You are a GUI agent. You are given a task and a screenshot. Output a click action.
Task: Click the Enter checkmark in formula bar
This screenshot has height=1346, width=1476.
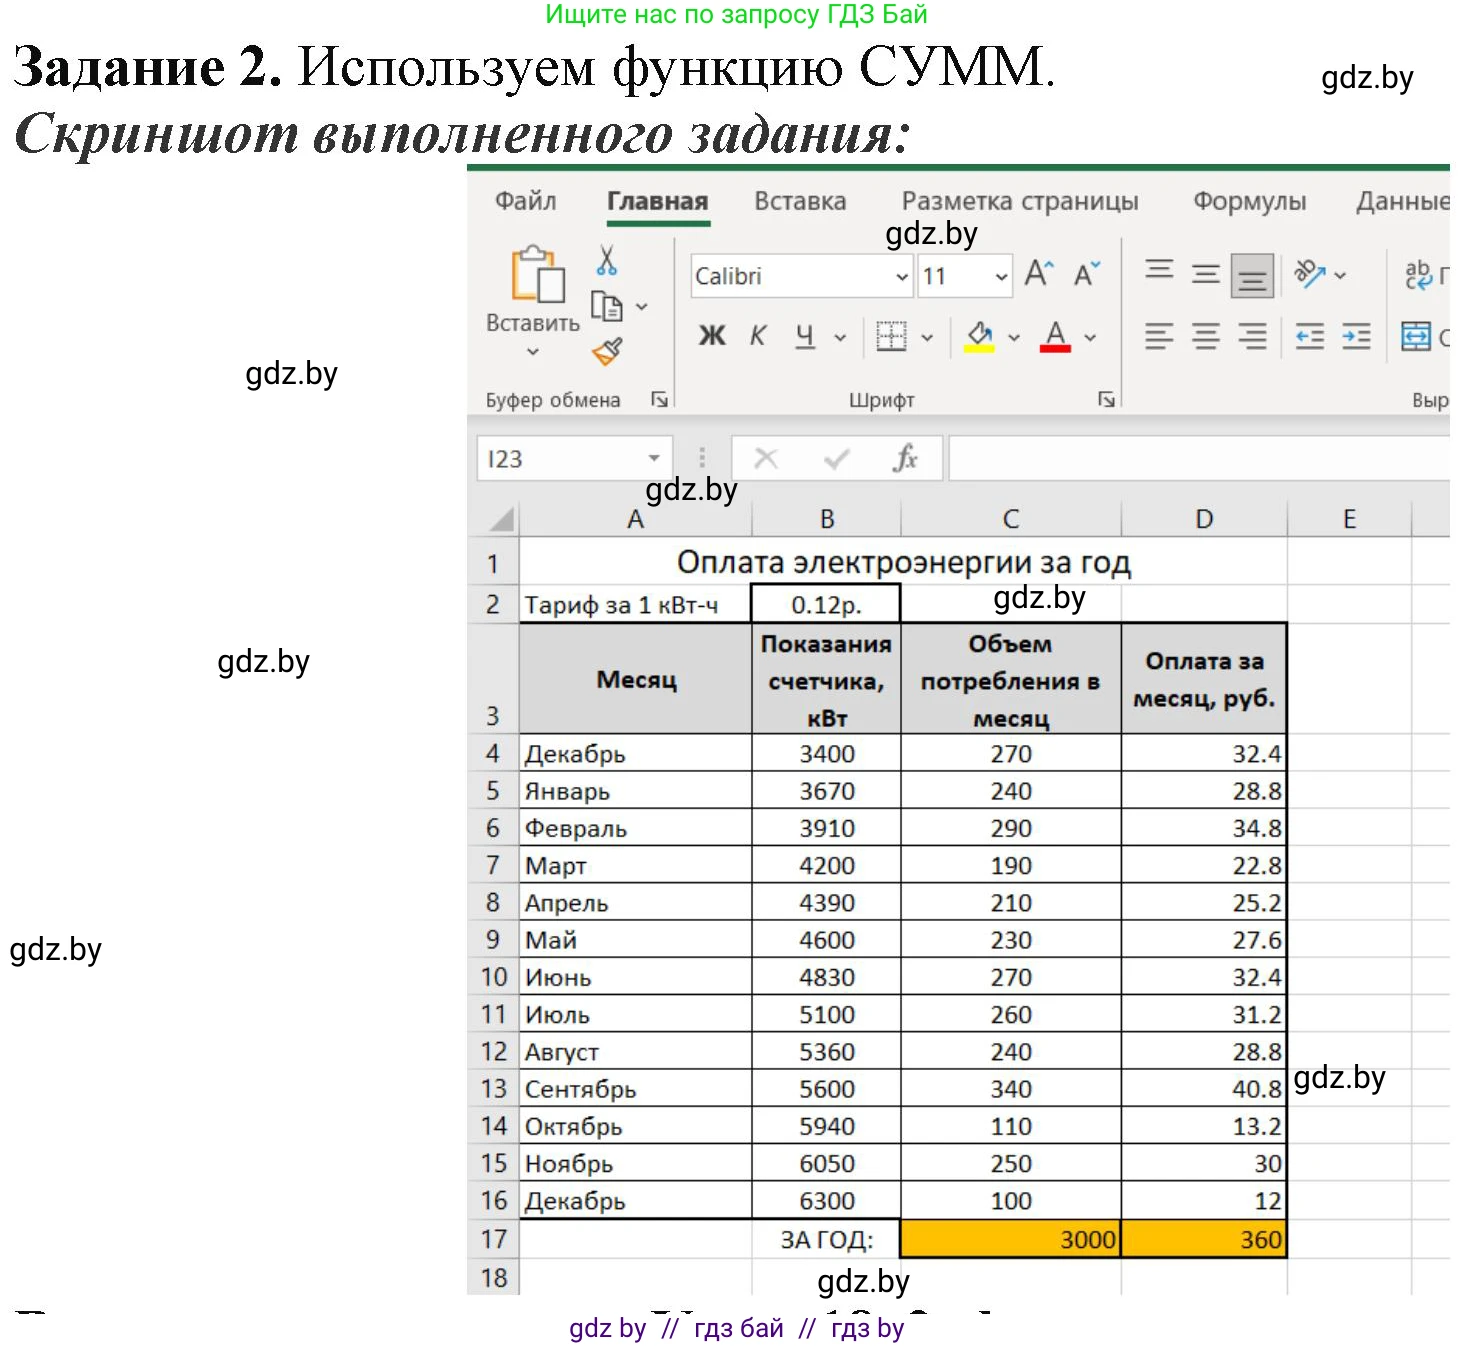(x=836, y=458)
